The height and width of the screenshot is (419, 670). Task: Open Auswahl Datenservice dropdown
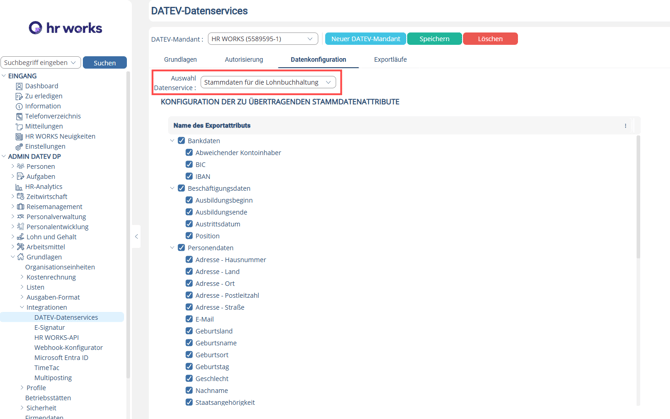click(x=268, y=82)
